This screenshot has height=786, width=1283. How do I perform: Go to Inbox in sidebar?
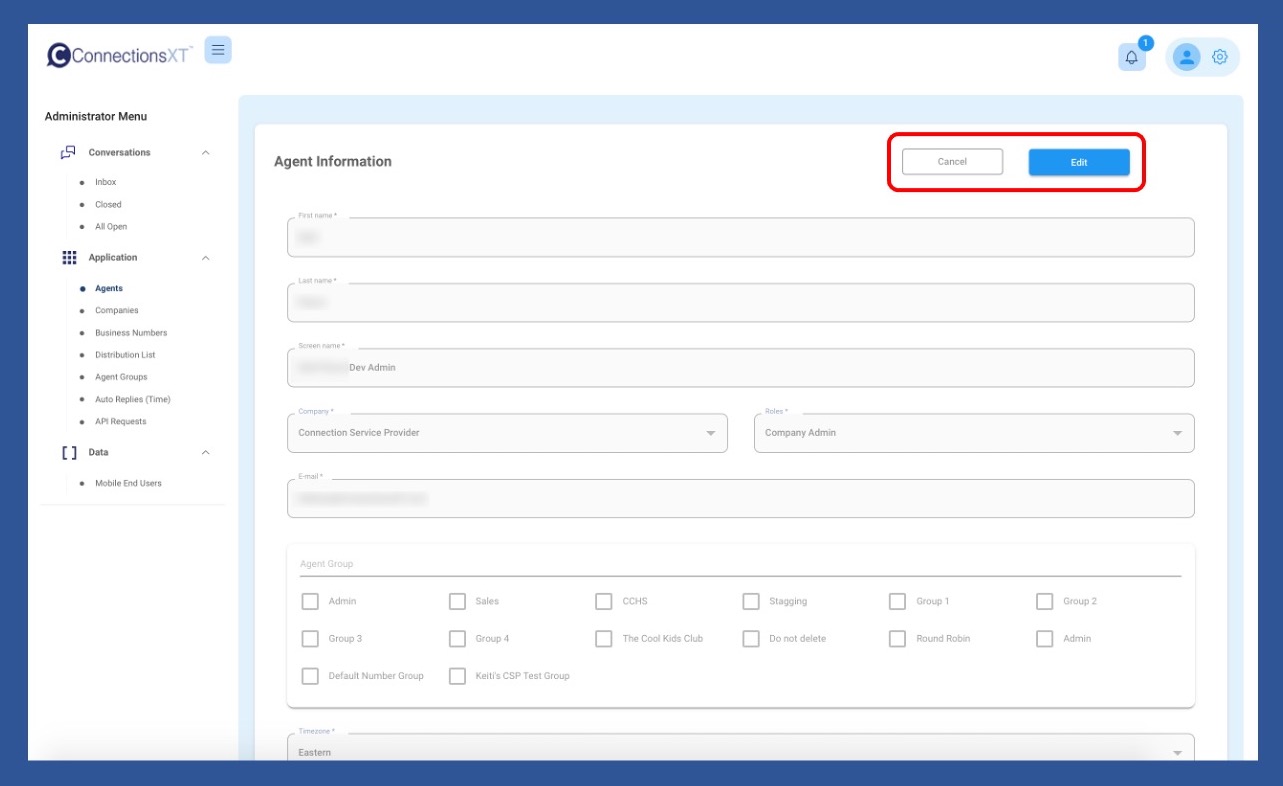click(105, 182)
